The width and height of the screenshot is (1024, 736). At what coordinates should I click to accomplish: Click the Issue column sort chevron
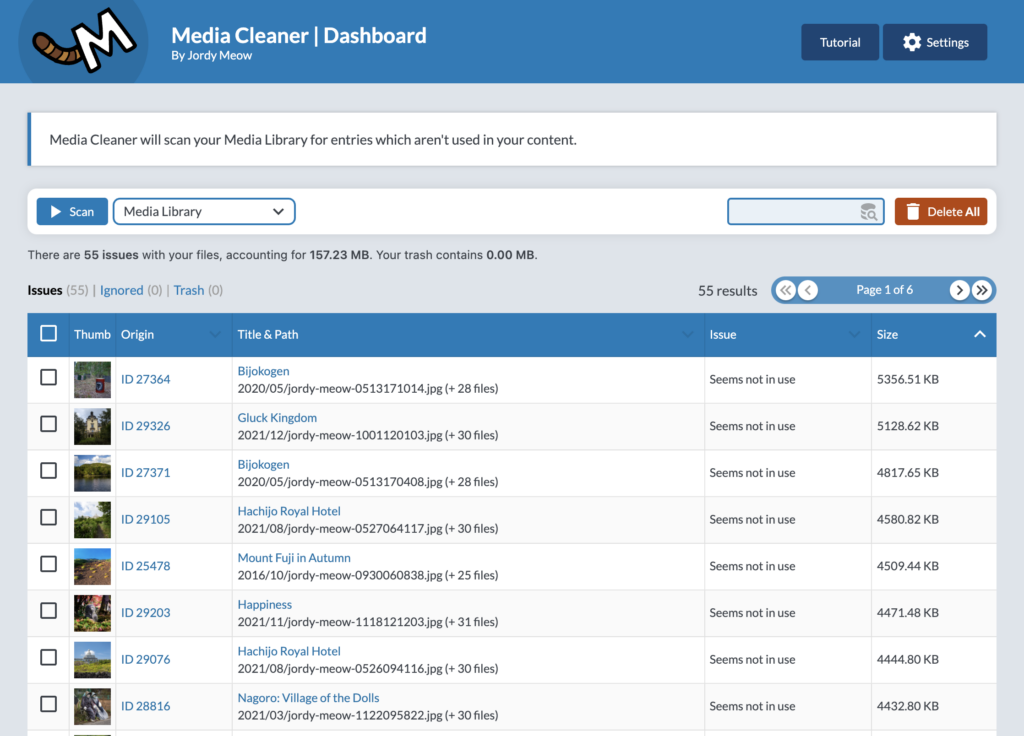point(855,334)
